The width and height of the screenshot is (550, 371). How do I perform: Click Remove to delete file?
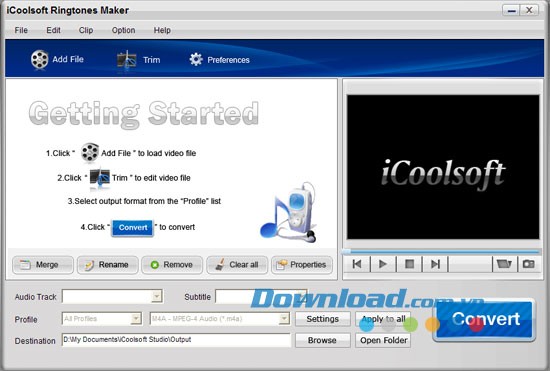click(x=172, y=265)
